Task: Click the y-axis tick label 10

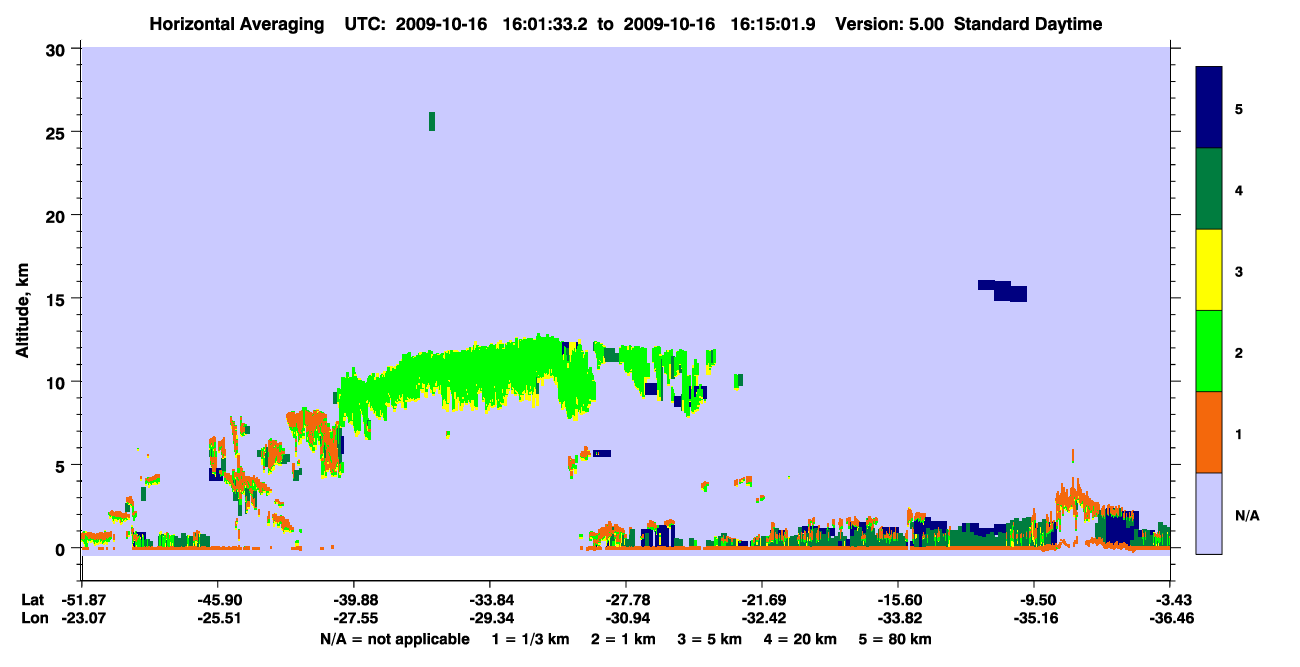Action: pyautogui.click(x=57, y=382)
